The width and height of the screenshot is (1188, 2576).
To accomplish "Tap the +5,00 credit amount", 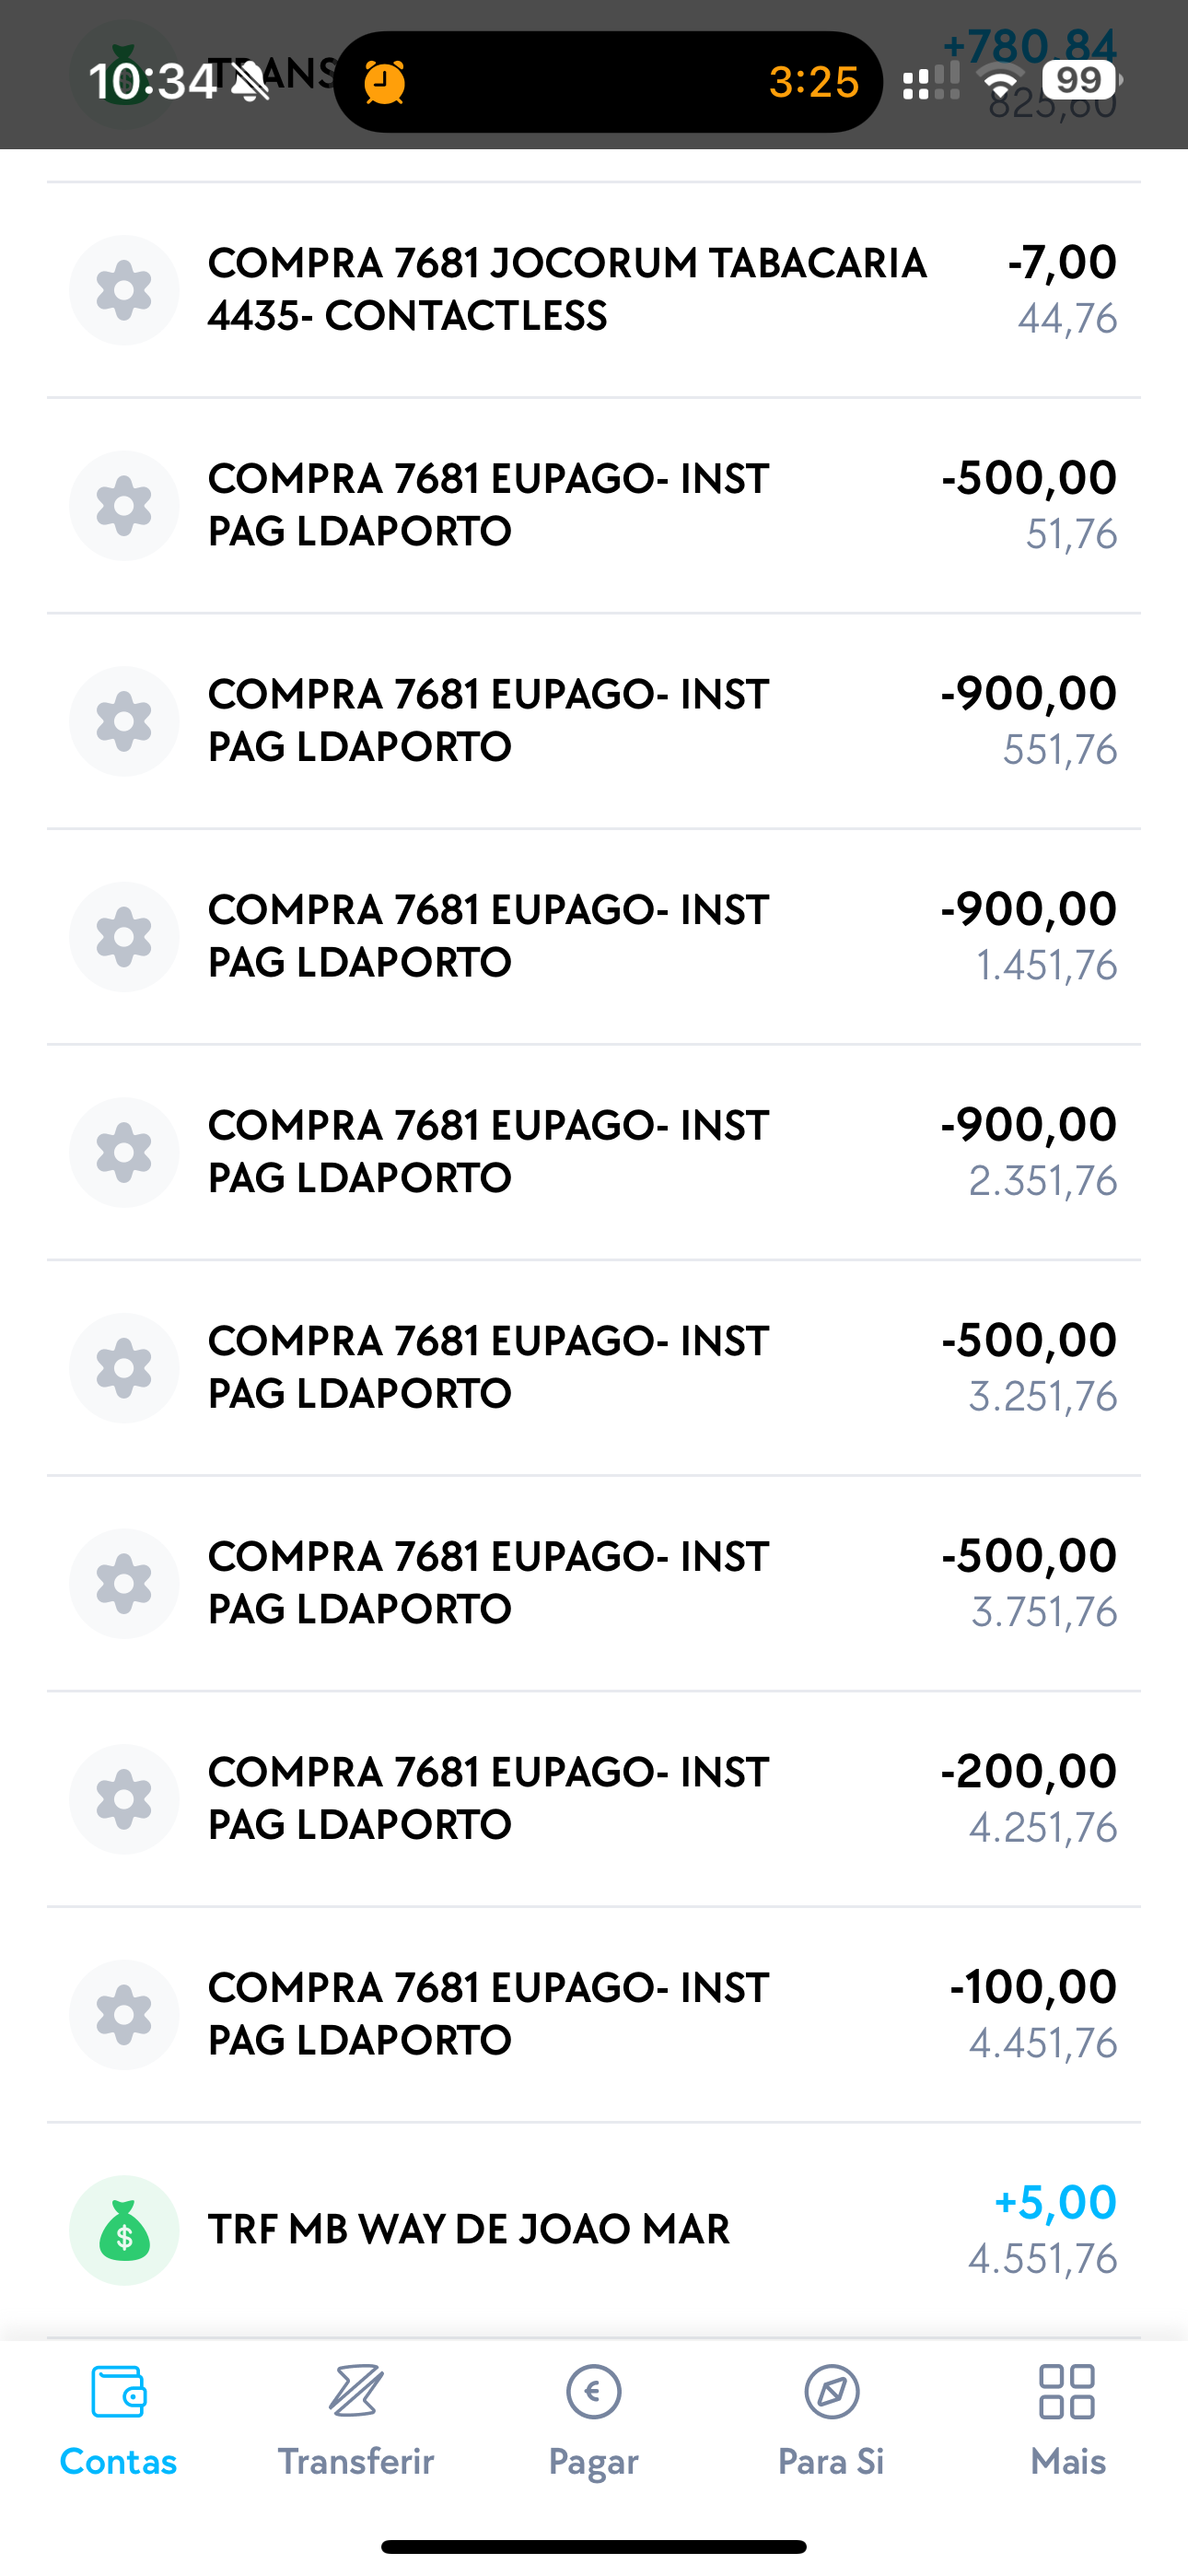I will 1055,2203.
